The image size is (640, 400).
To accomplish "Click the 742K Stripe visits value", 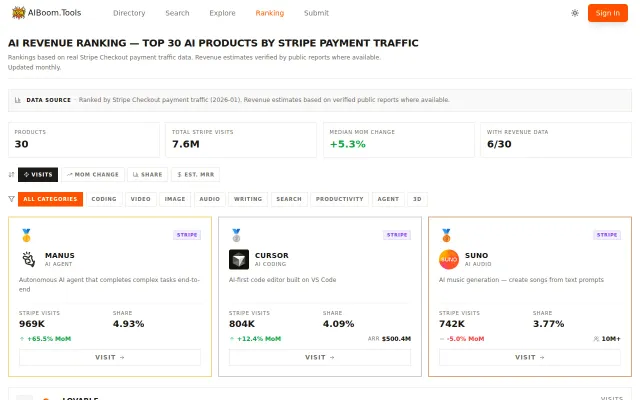I will [452, 324].
